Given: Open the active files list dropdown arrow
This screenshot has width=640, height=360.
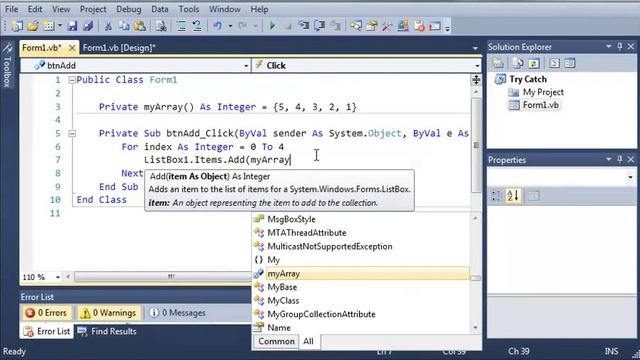Looking at the screenshot, I should [475, 48].
